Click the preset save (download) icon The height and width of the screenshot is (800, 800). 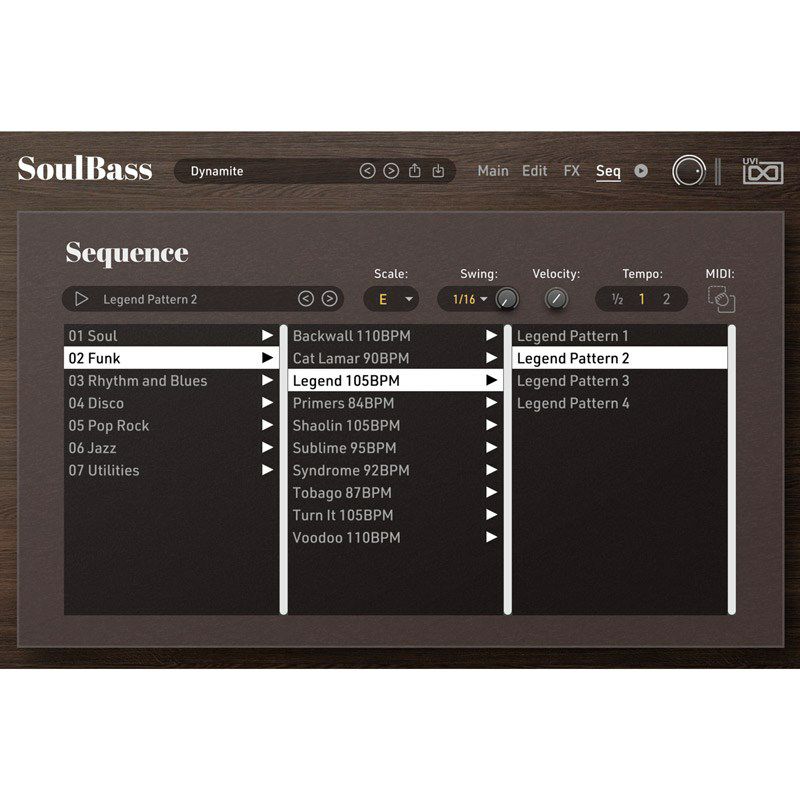438,171
